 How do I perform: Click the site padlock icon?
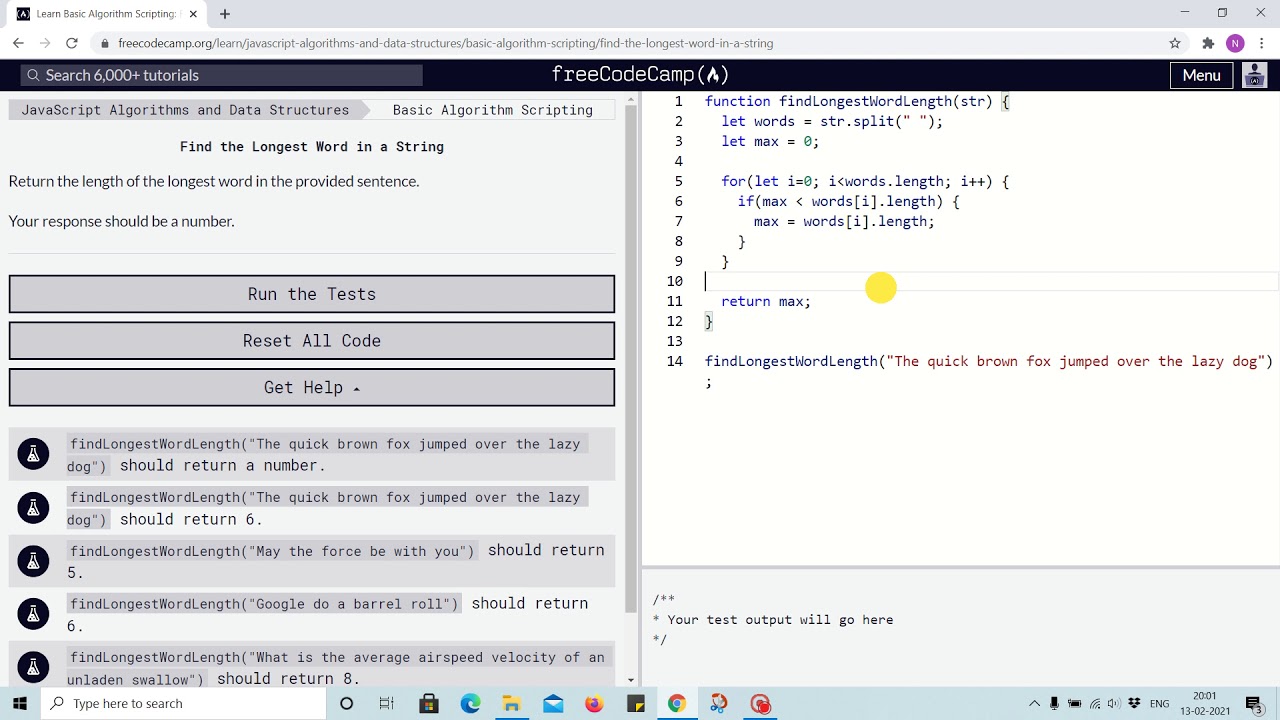104,43
